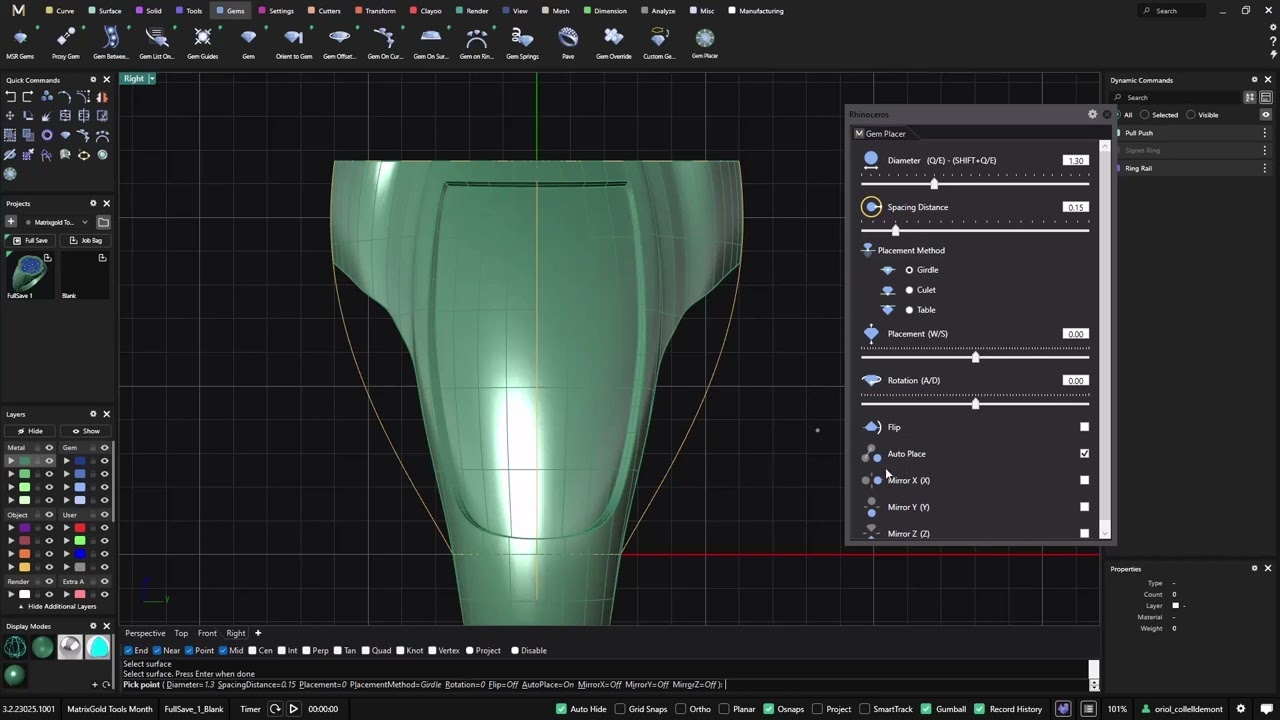This screenshot has width=1280, height=720.
Task: Select the Gem Override tool
Action: tap(614, 43)
